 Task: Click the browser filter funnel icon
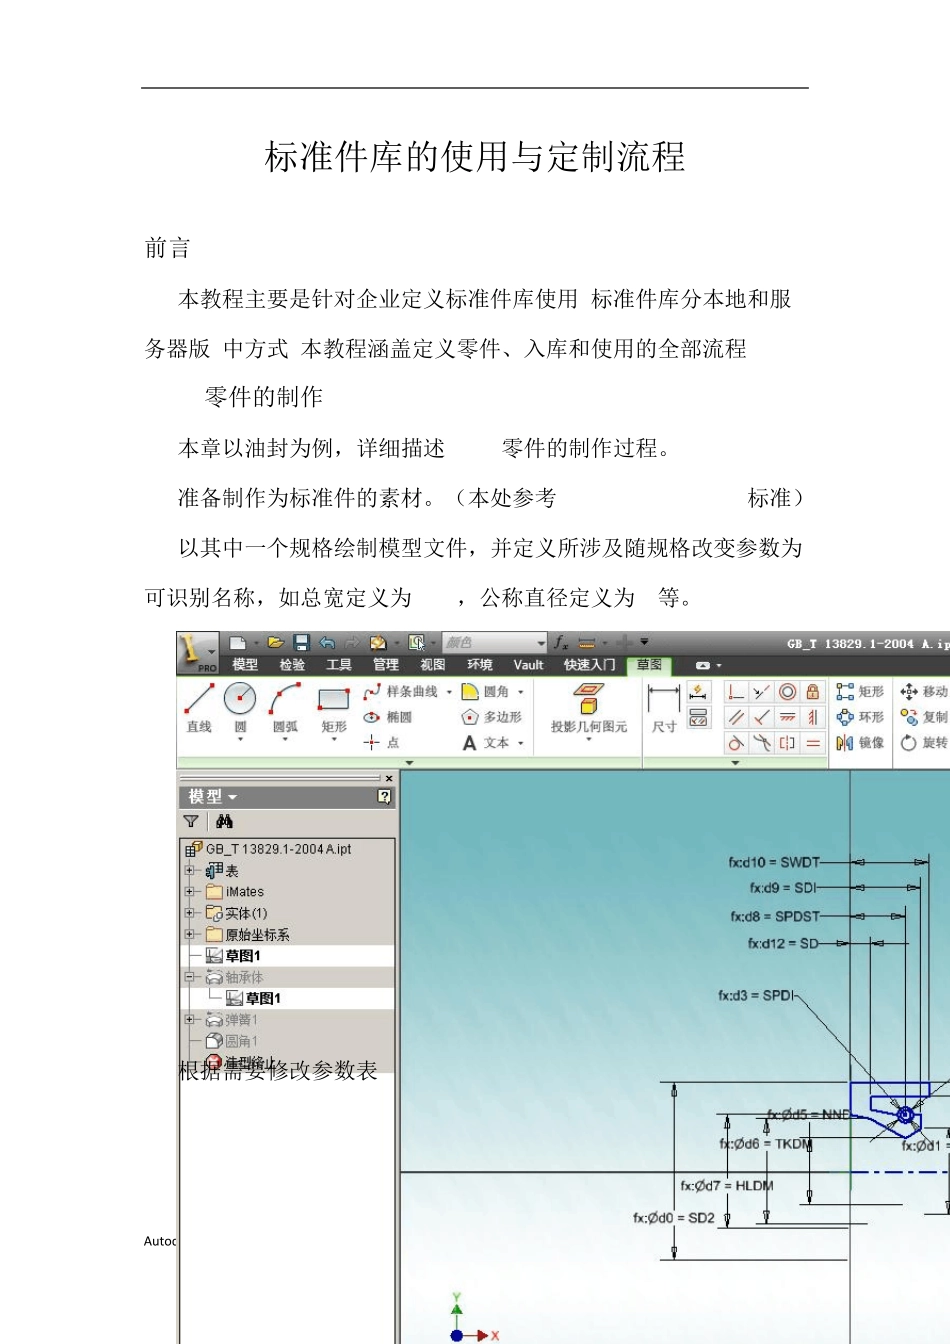coord(191,821)
